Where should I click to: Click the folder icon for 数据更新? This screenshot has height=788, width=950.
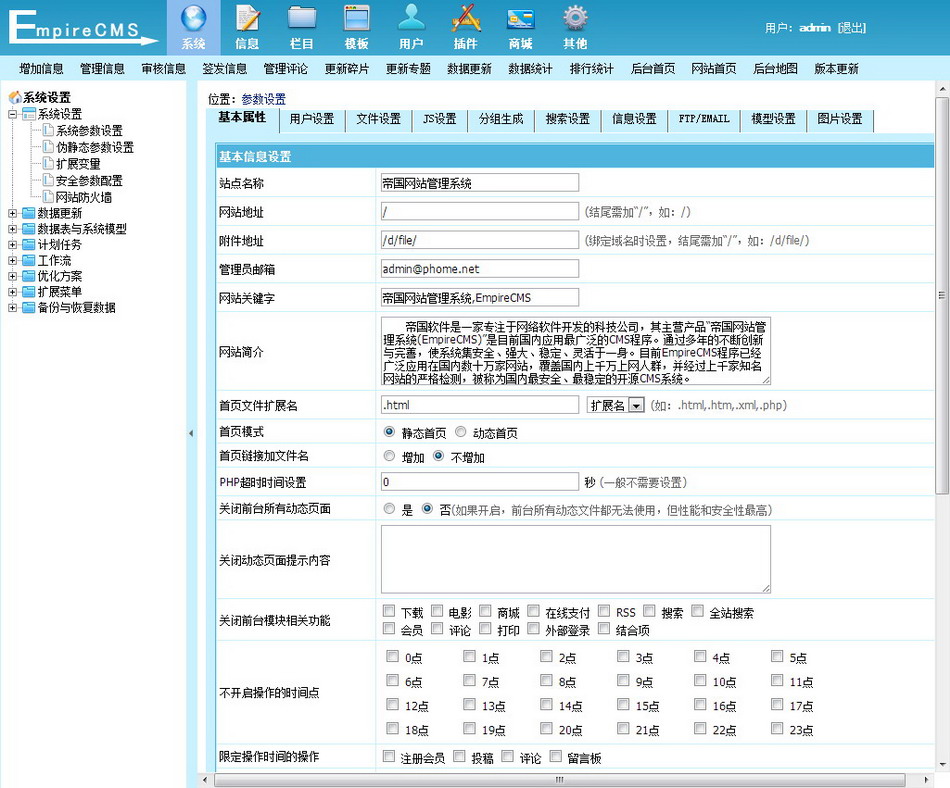28,213
